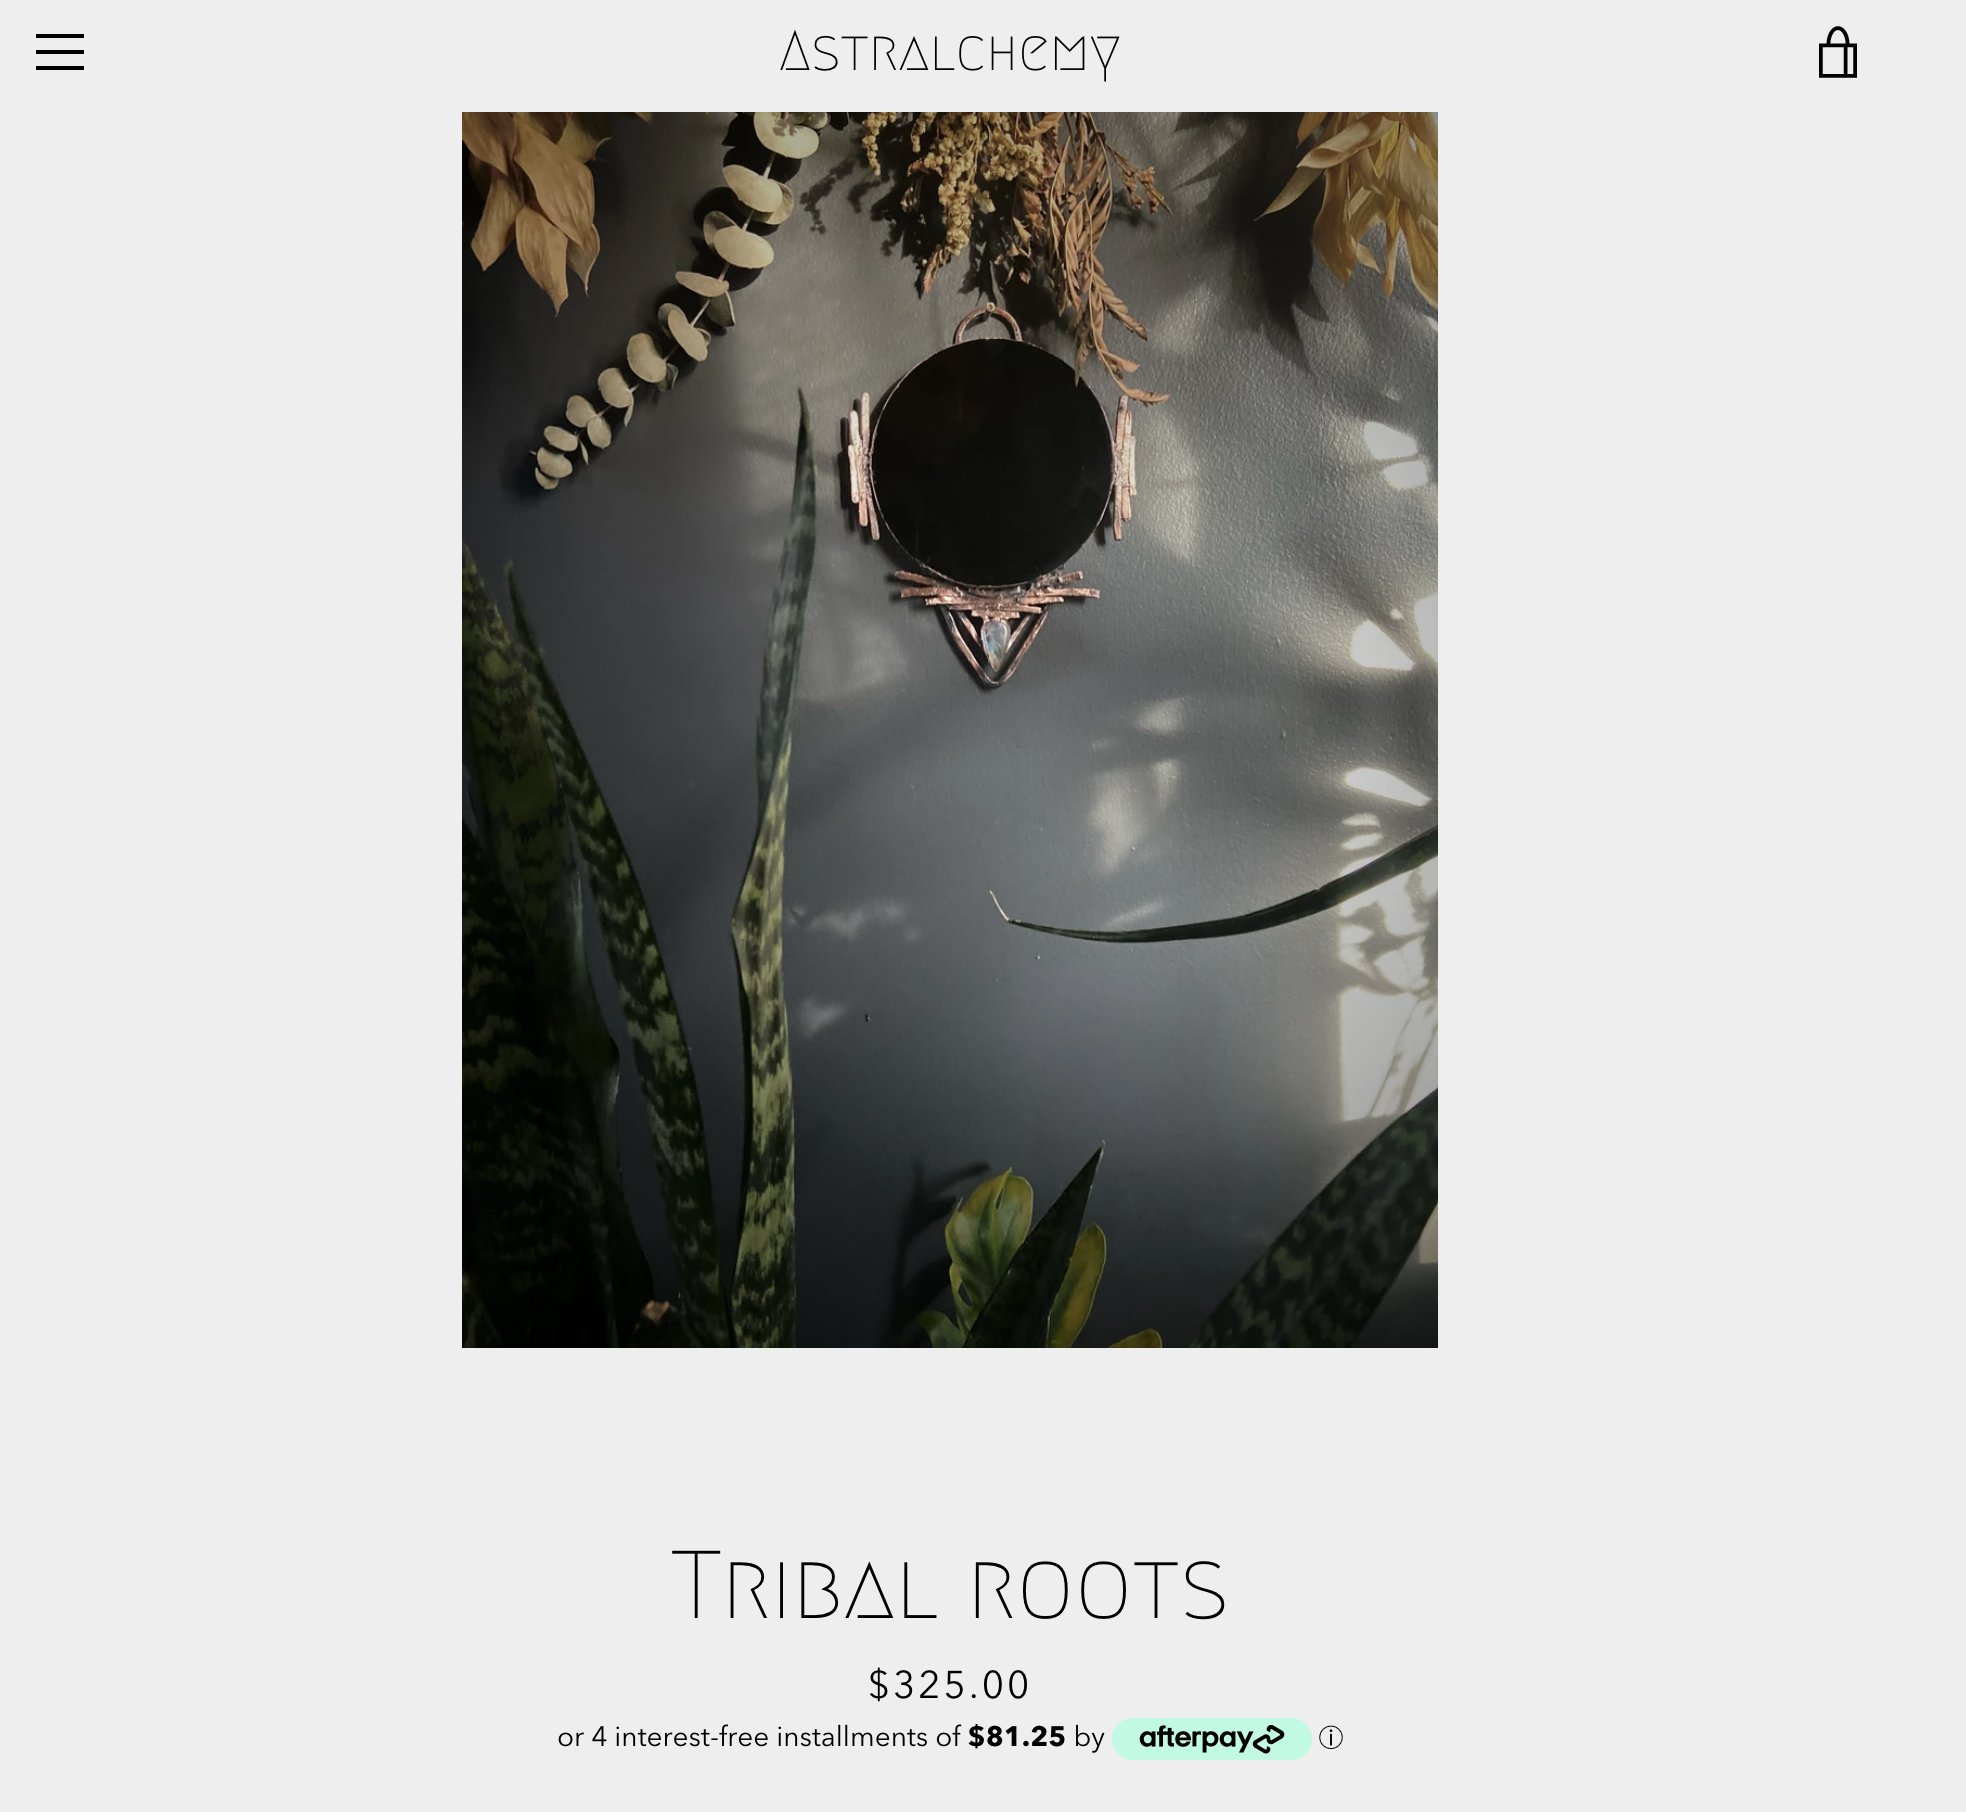Open the shopping bag cart
This screenshot has width=1966, height=1812.
pyautogui.click(x=1838, y=52)
